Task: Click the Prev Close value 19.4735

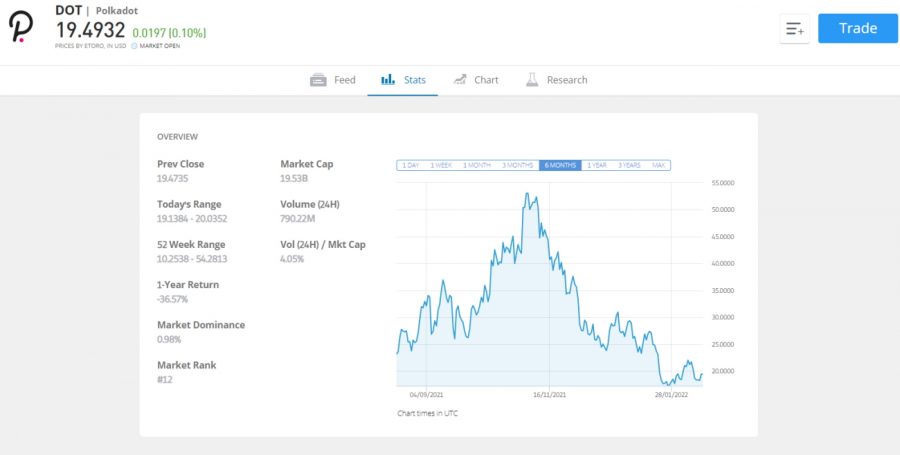Action: coord(172,178)
